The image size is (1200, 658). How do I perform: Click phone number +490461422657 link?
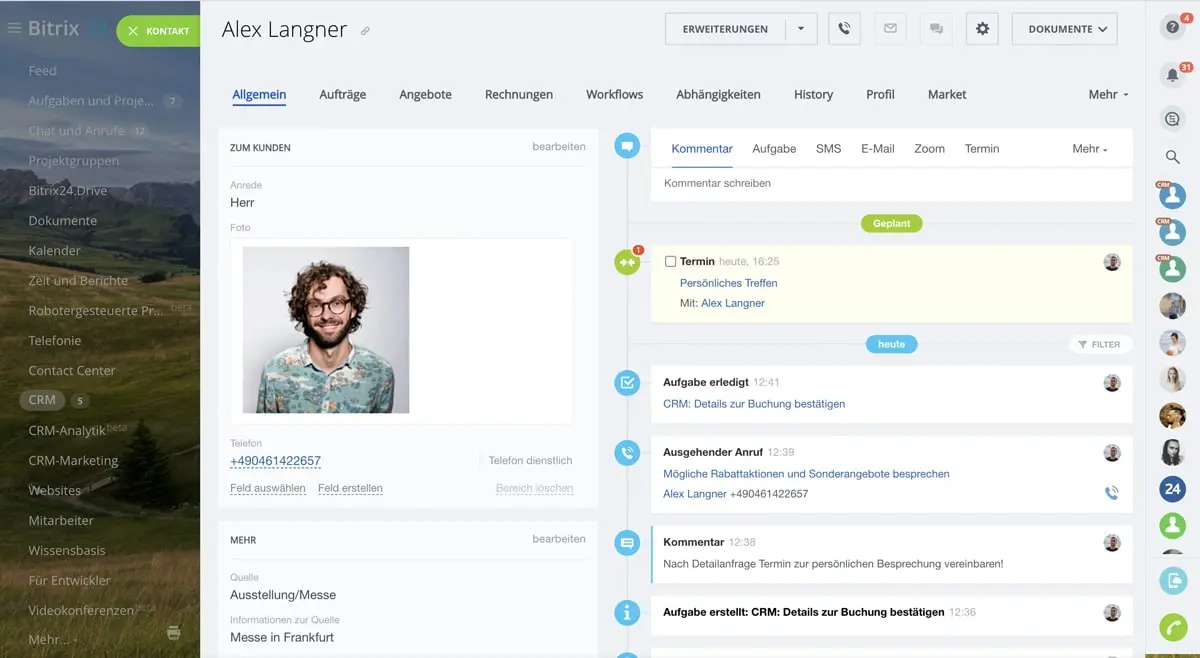275,461
